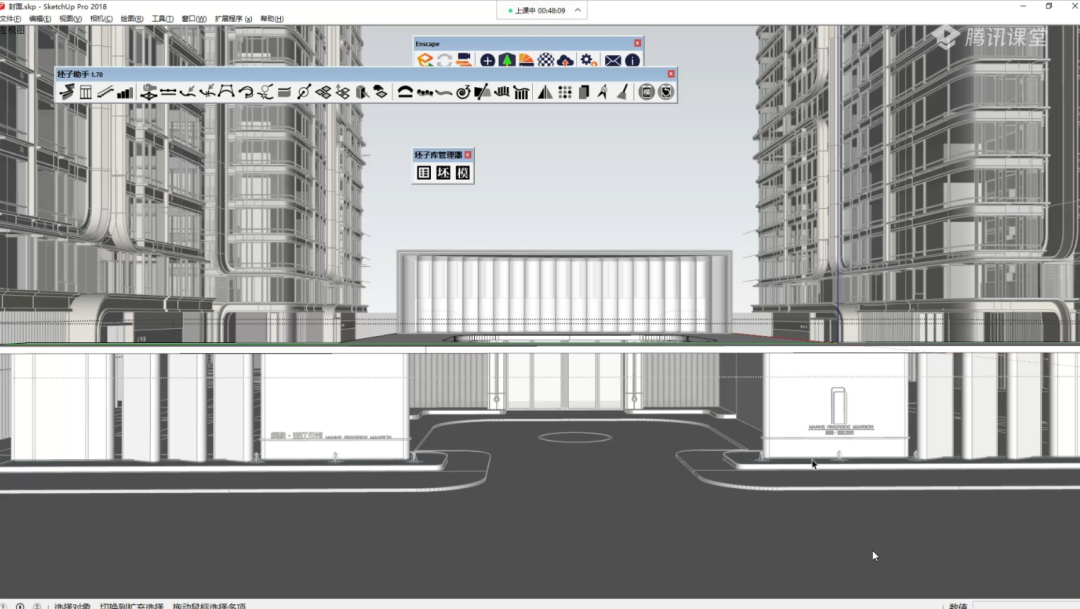1080x609 pixels.
Task: Click the 坯子助手 1.70 toolbar title
Action: pyautogui.click(x=80, y=74)
